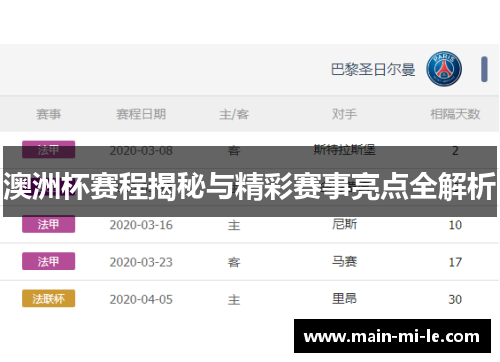Click the 法甲 tag on the 2020-03-08 row
The height and width of the screenshot is (362, 500).
[49, 150]
